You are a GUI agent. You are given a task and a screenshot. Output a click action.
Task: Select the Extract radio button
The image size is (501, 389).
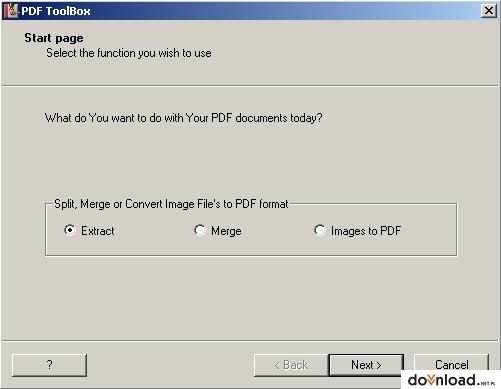(x=70, y=230)
